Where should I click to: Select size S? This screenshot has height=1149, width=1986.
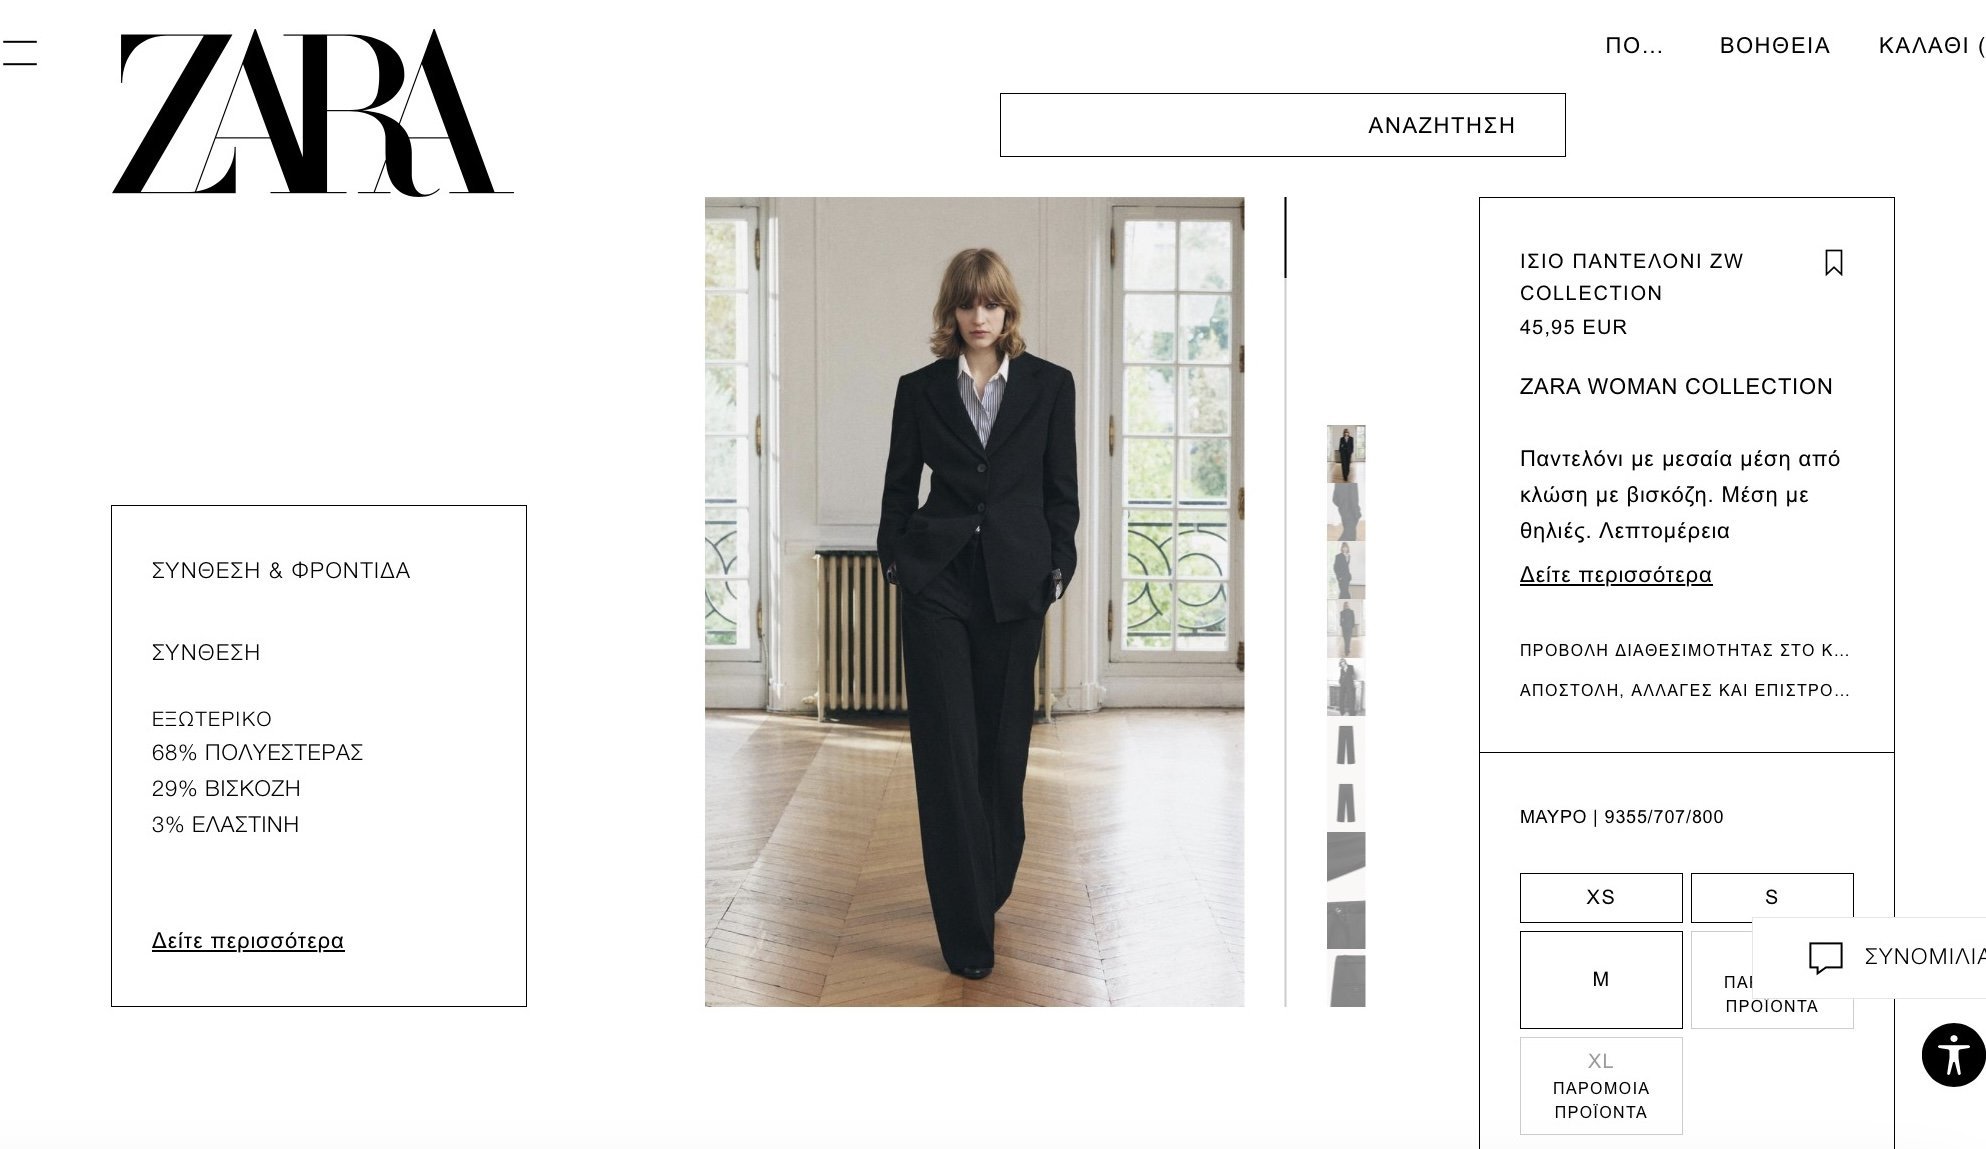point(1771,897)
